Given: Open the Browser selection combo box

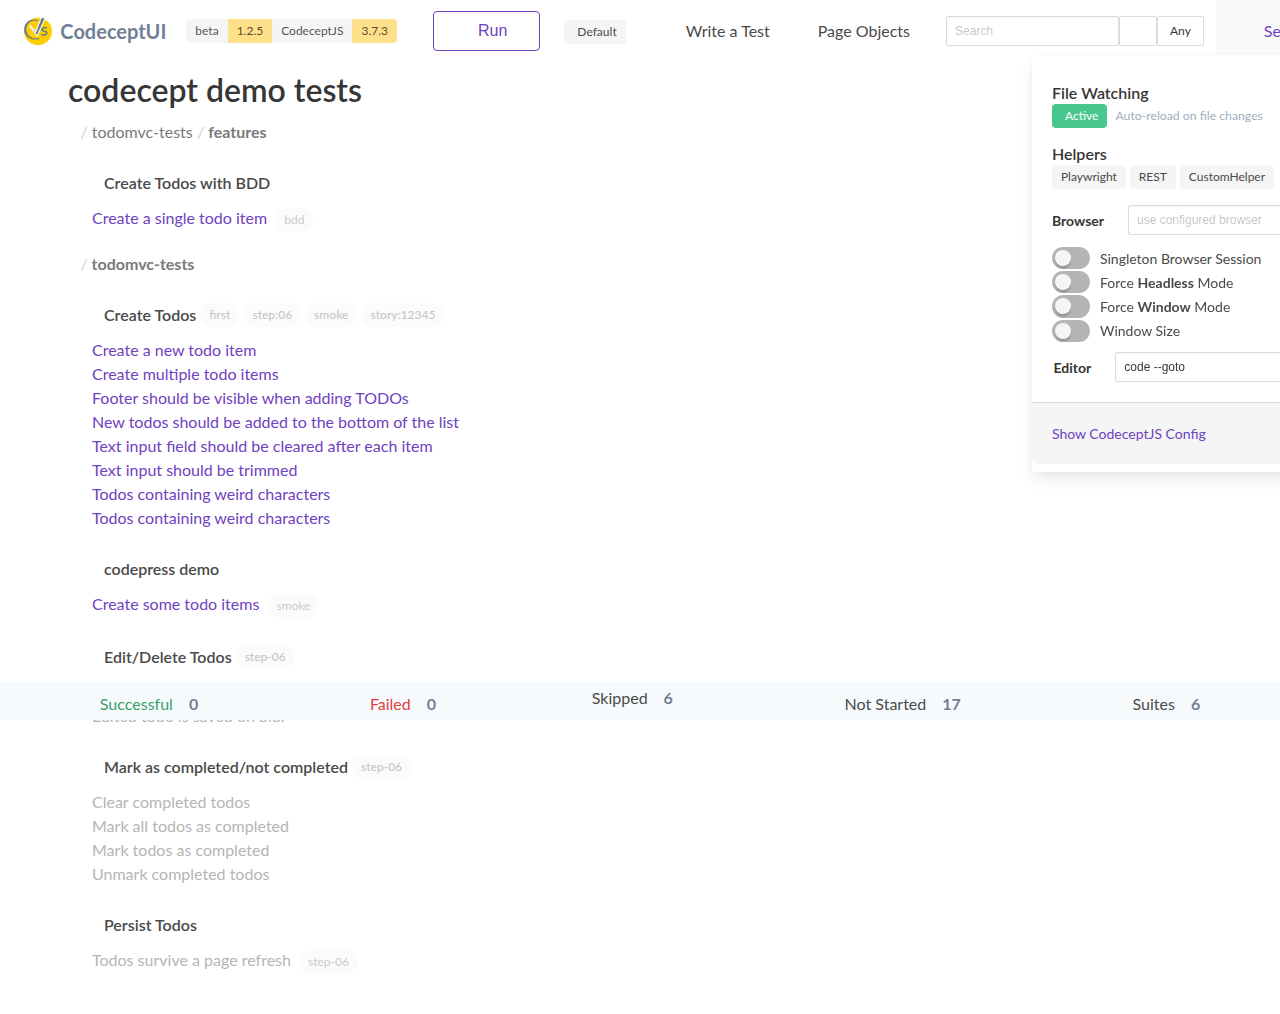Looking at the screenshot, I should pos(1203,220).
